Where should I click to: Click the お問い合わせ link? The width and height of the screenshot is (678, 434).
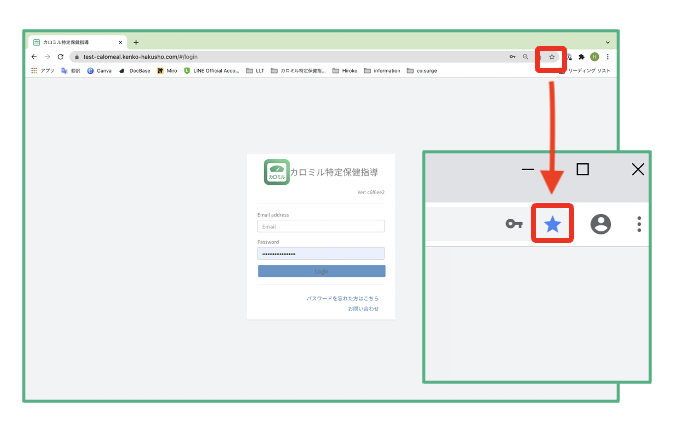click(363, 309)
